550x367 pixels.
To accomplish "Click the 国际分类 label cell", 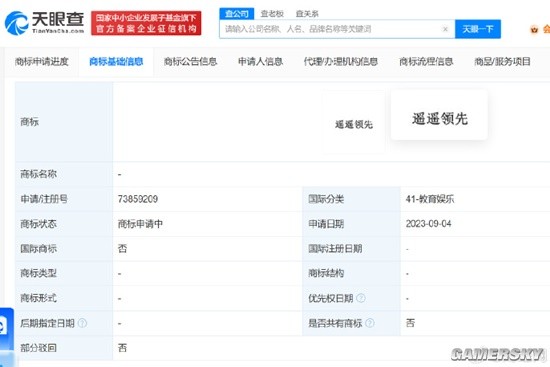I will 351,199.
